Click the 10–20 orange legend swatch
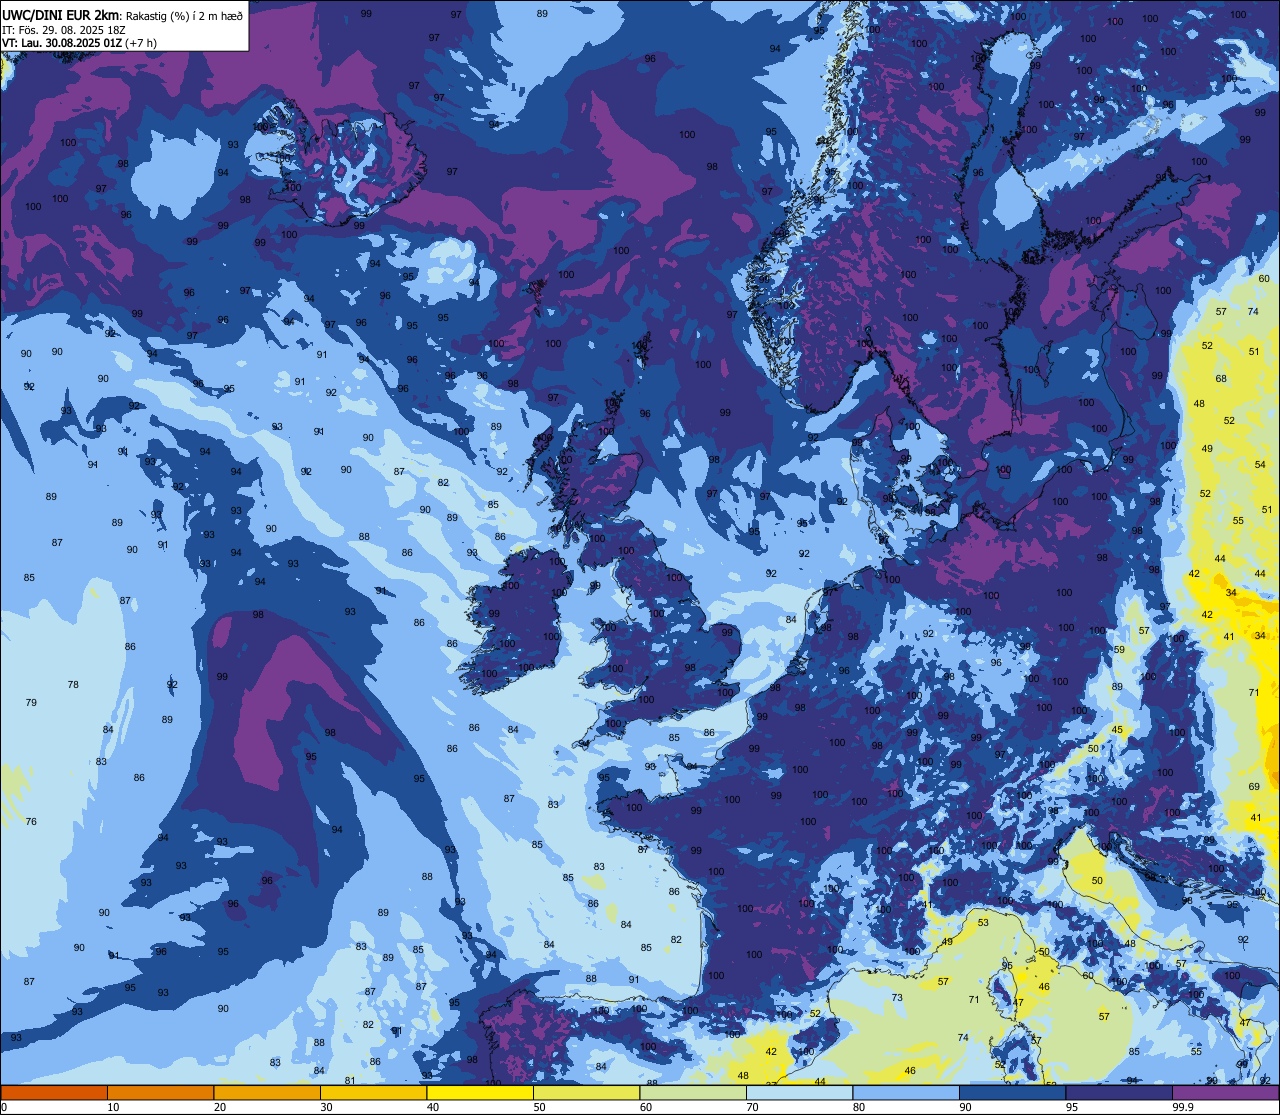The height and width of the screenshot is (1115, 1280). (160, 1092)
